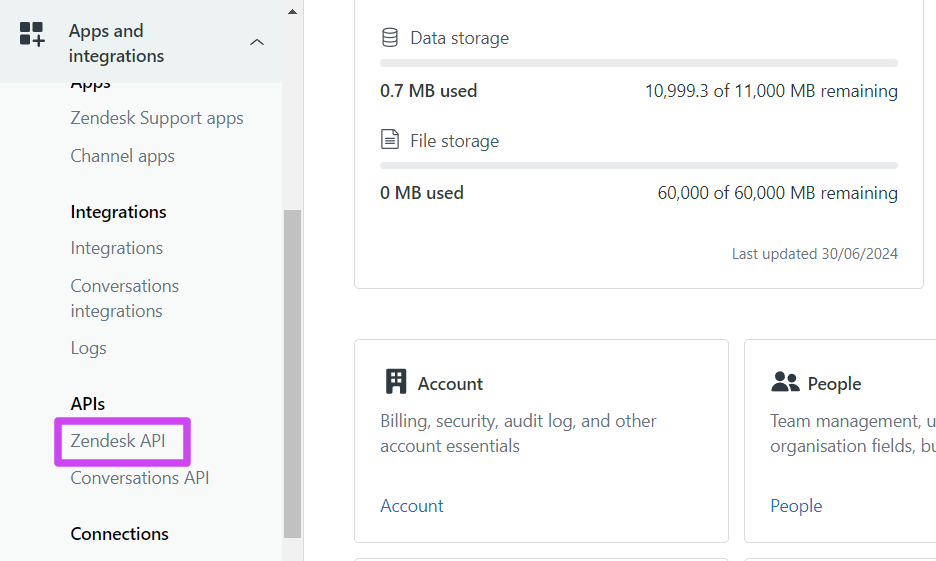Click the Data storage database icon
Viewport: 936px width, 561px height.
[390, 38]
